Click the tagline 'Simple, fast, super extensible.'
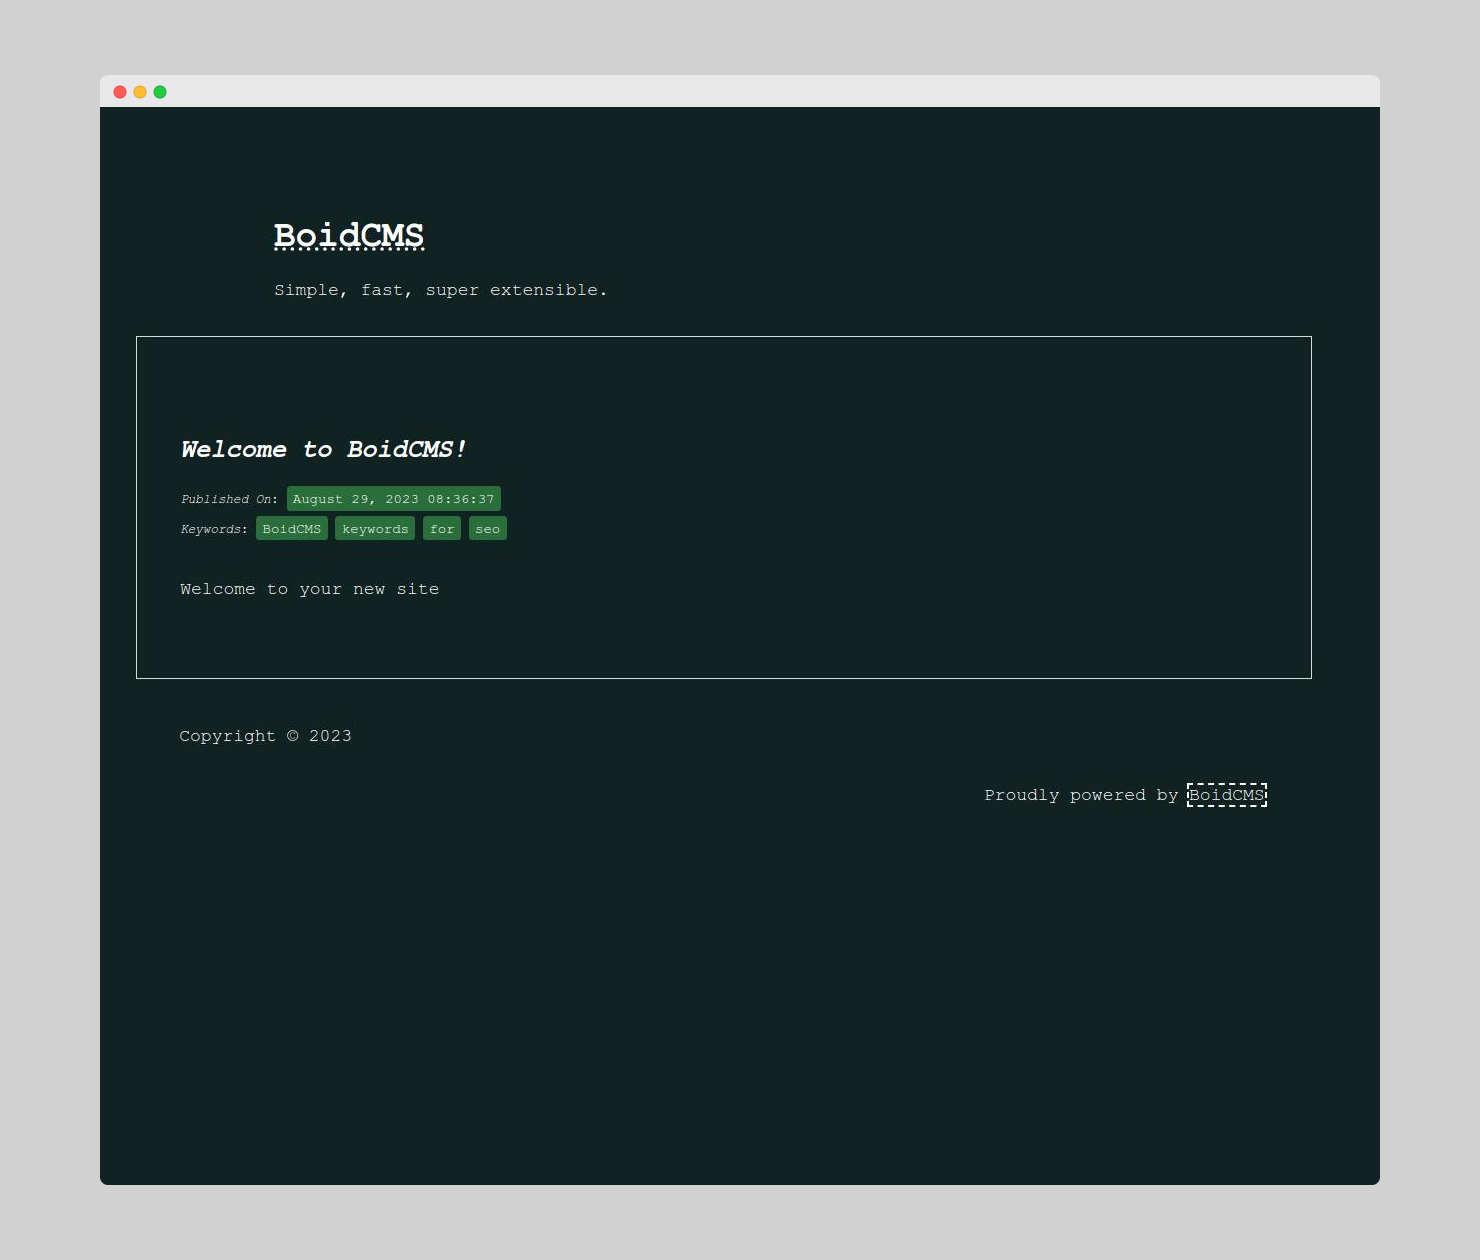 tap(441, 290)
